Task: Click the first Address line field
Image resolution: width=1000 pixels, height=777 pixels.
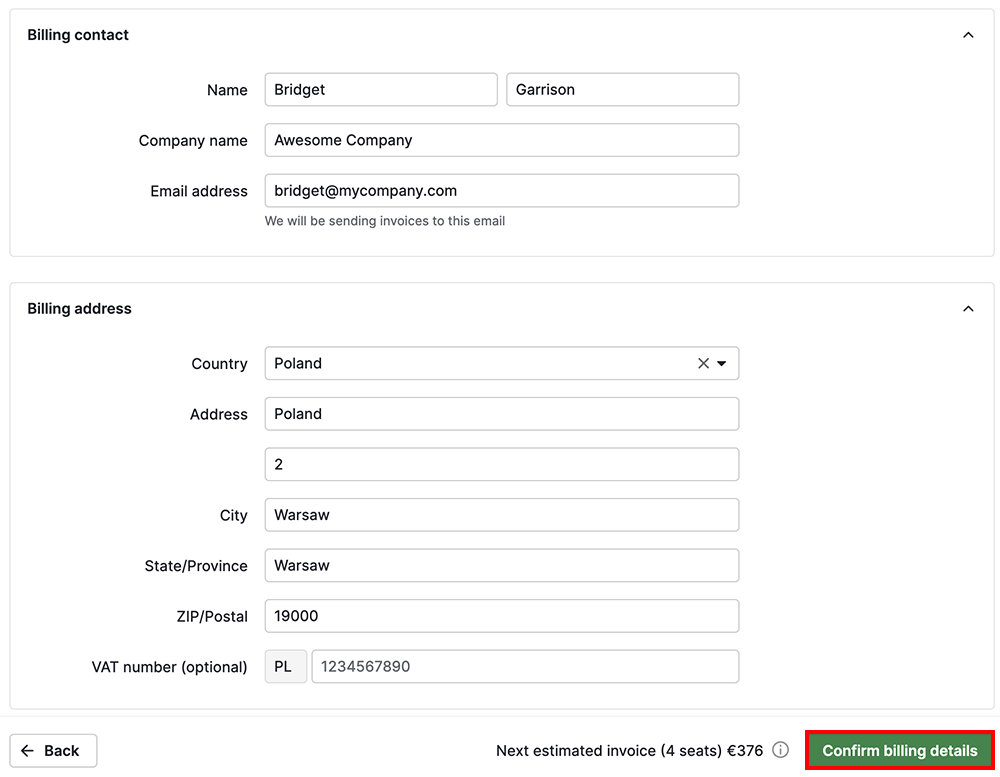Action: tap(501, 414)
